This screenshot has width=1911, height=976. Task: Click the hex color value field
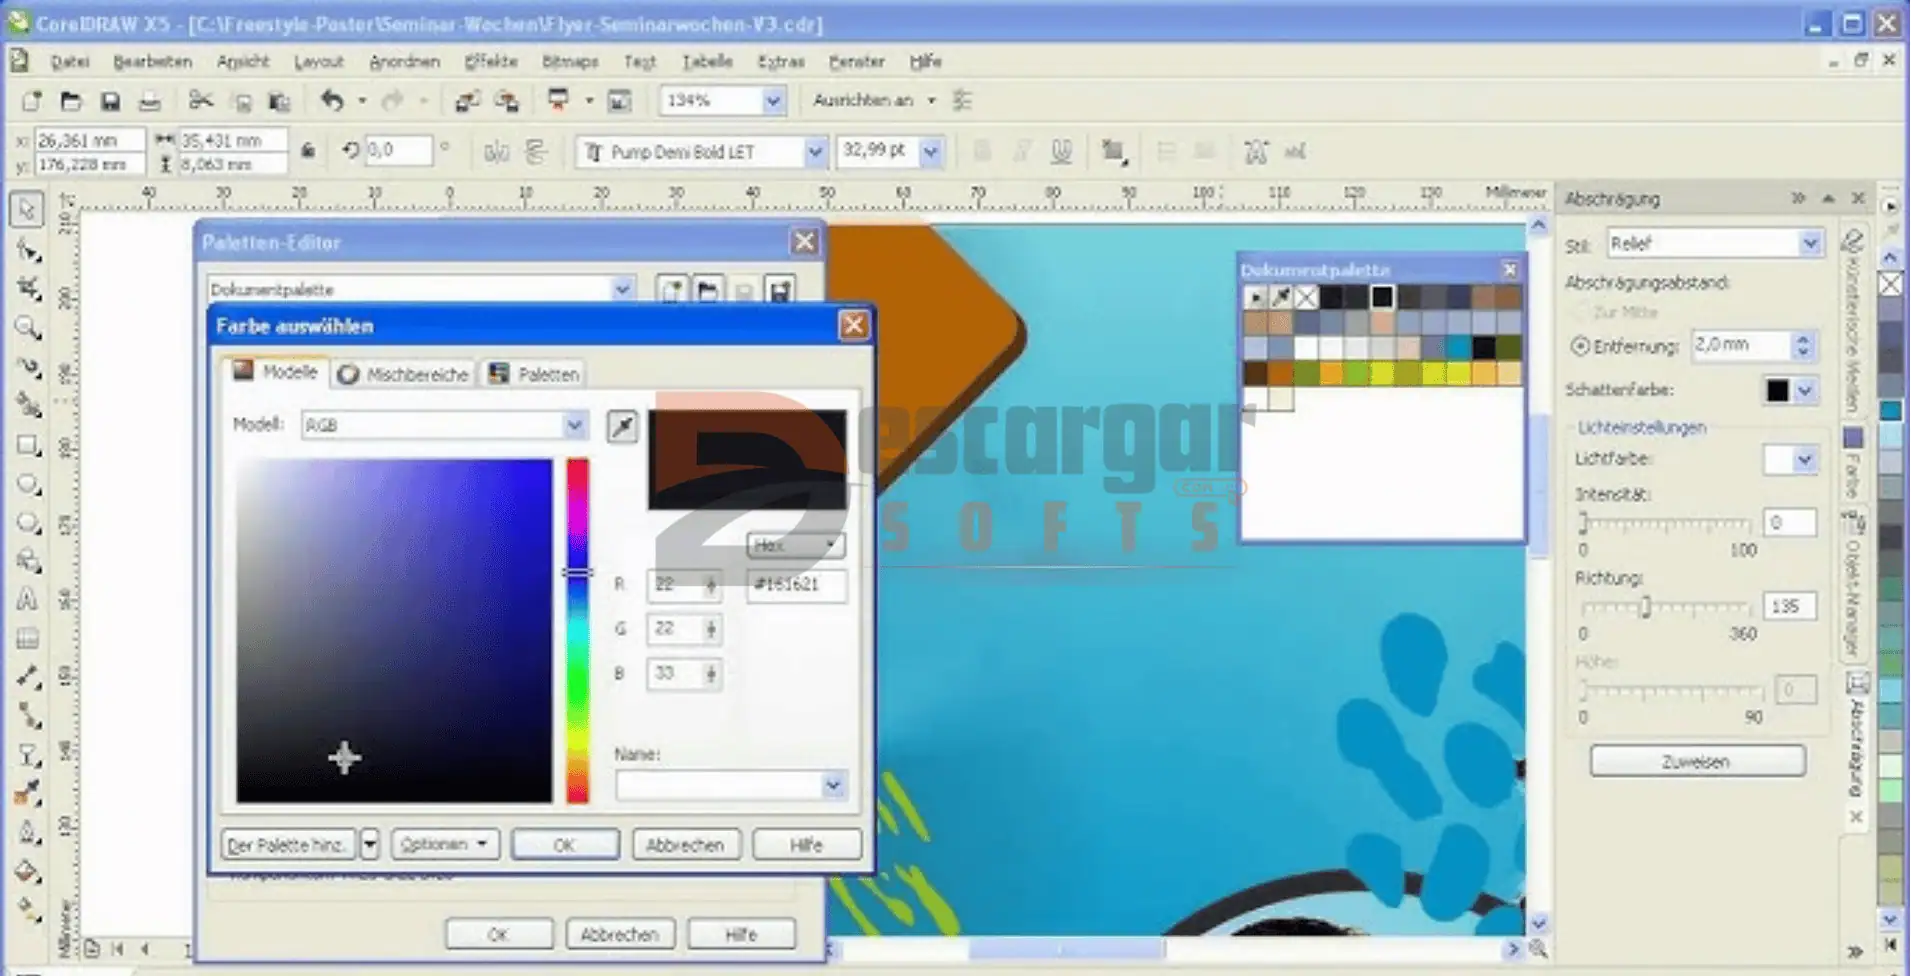[796, 585]
